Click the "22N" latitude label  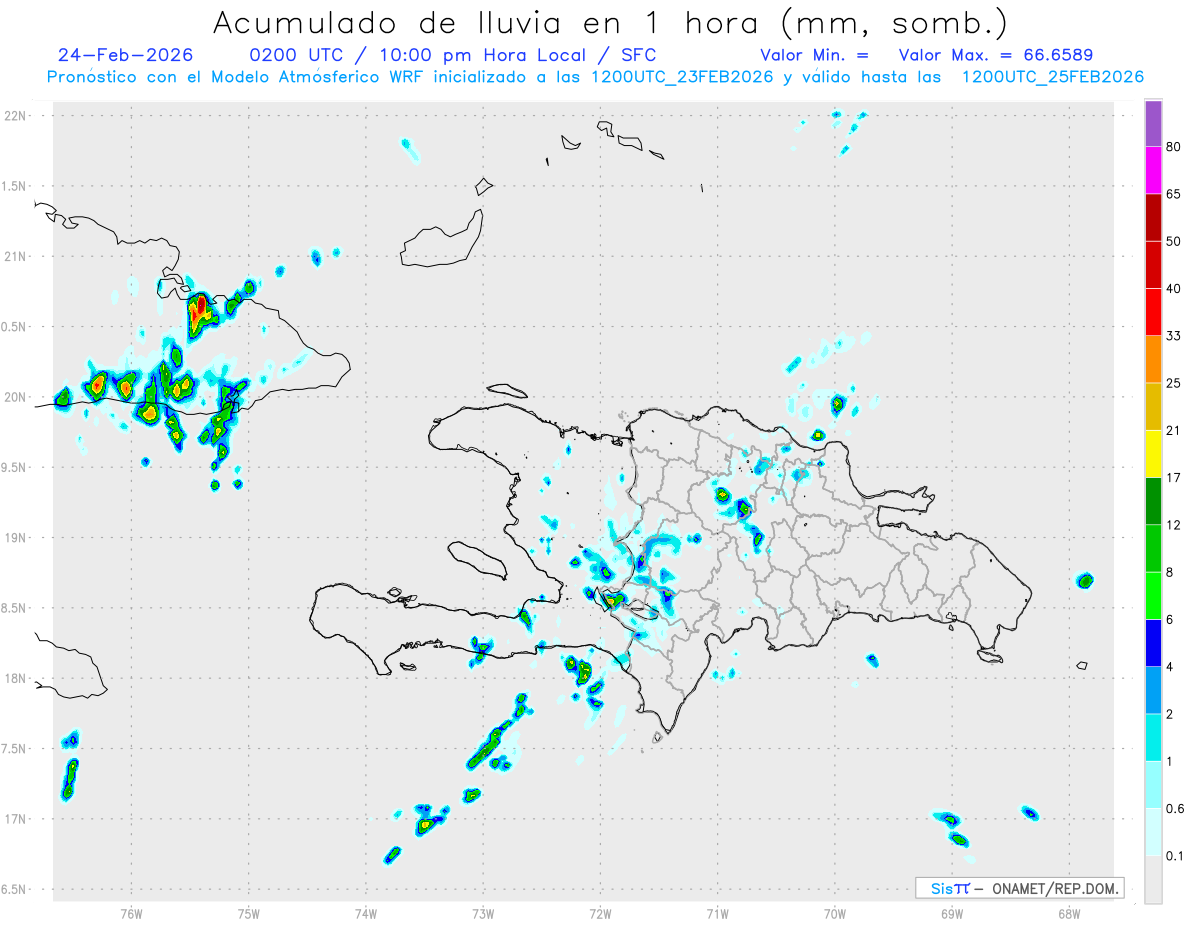(17, 116)
